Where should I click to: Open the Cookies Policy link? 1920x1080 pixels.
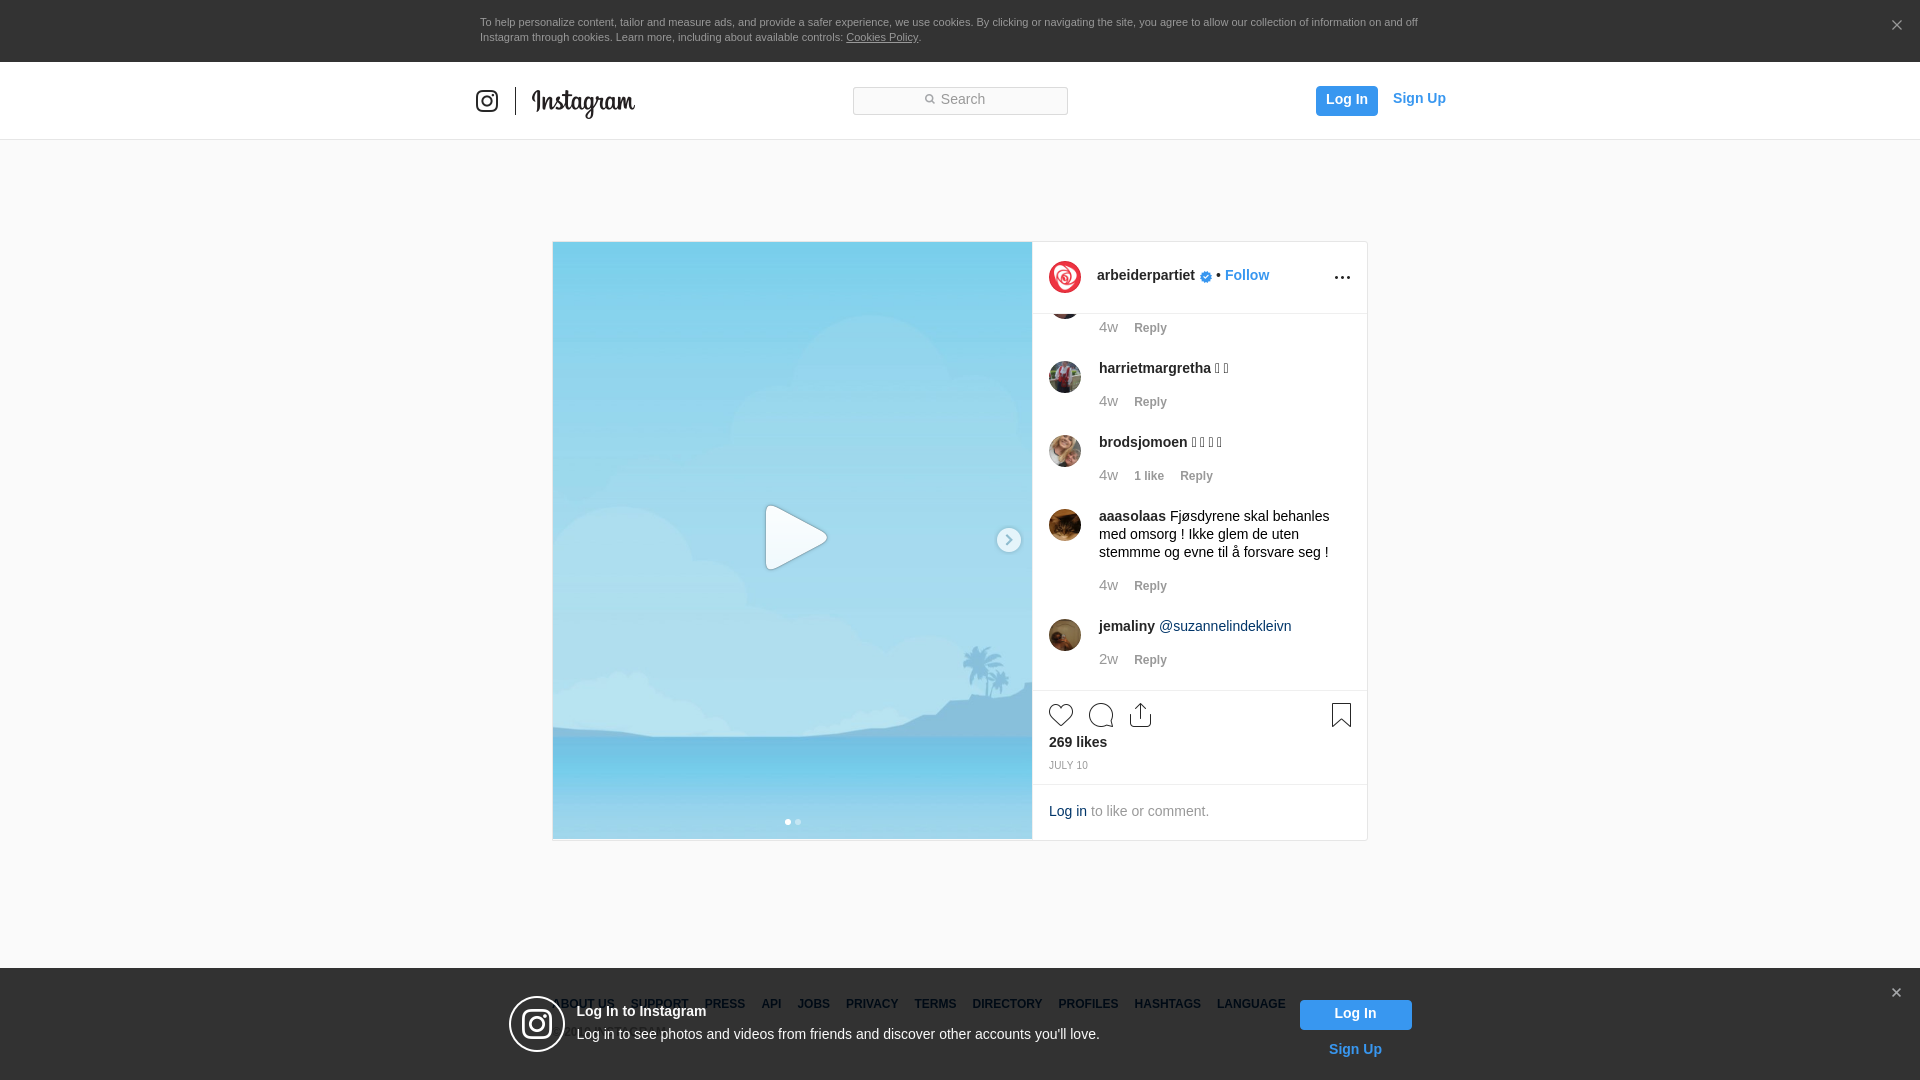pos(881,37)
